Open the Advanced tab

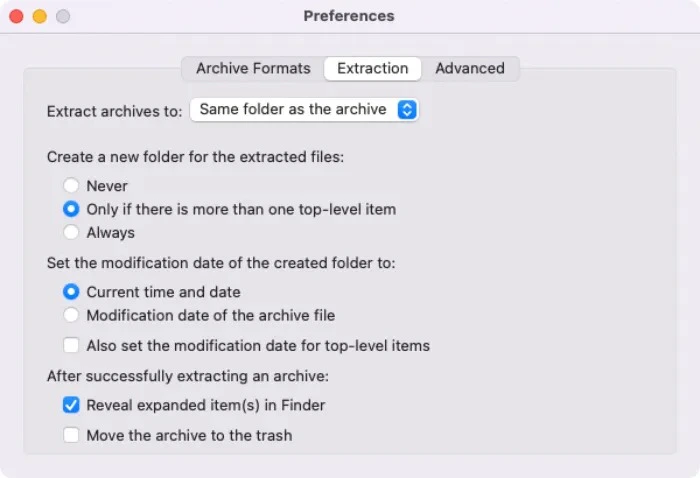coord(470,69)
